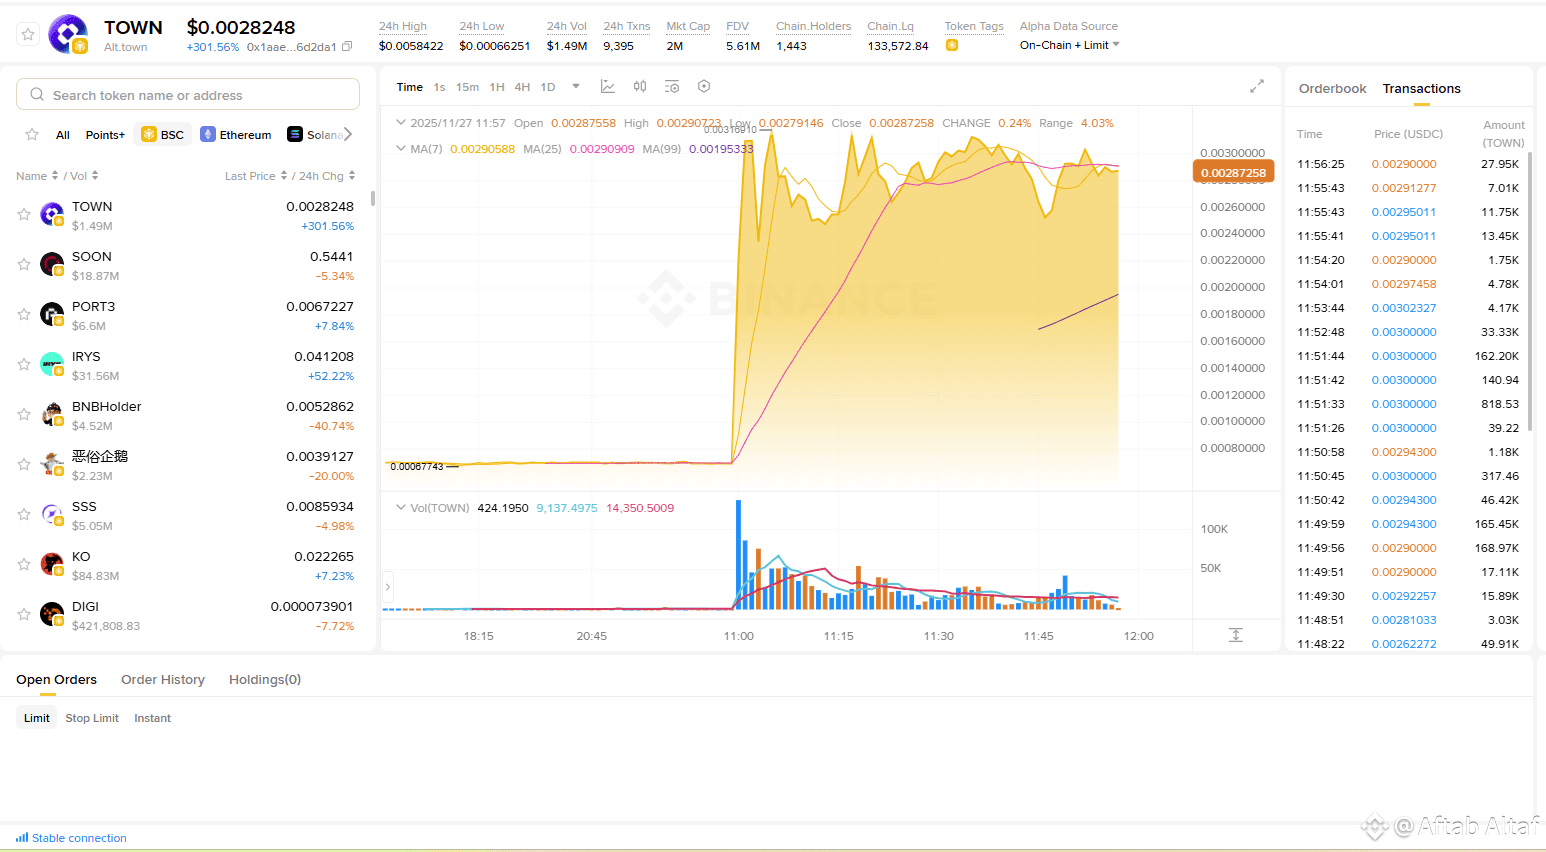The height and width of the screenshot is (852, 1546).
Task: Sort token list by Vol arrows
Action: [95, 176]
